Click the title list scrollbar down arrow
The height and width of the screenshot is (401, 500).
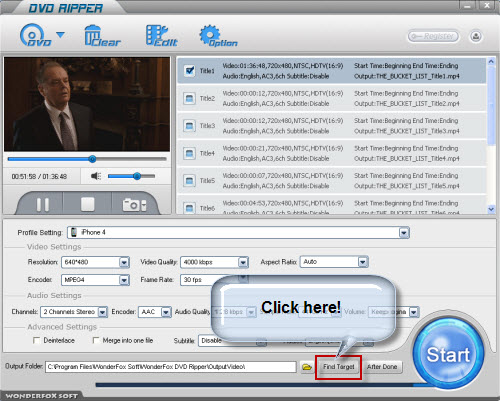[491, 209]
